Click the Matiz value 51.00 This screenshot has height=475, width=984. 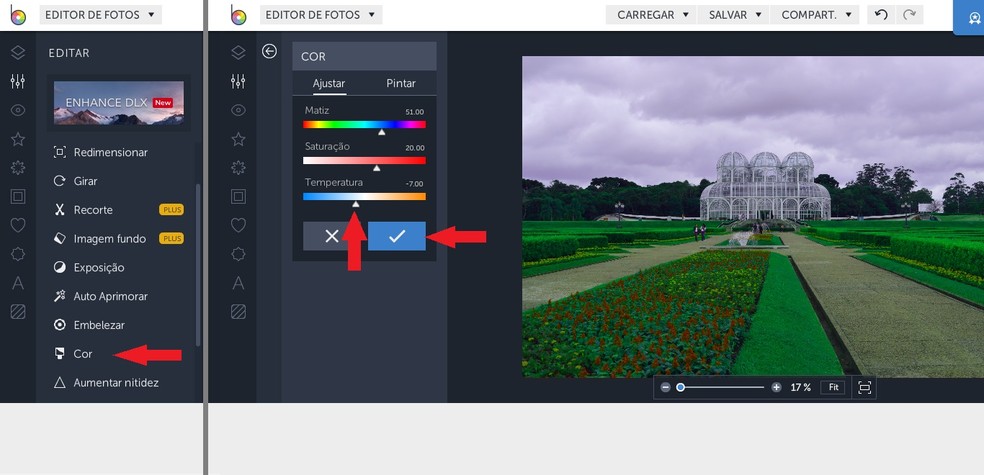414,112
